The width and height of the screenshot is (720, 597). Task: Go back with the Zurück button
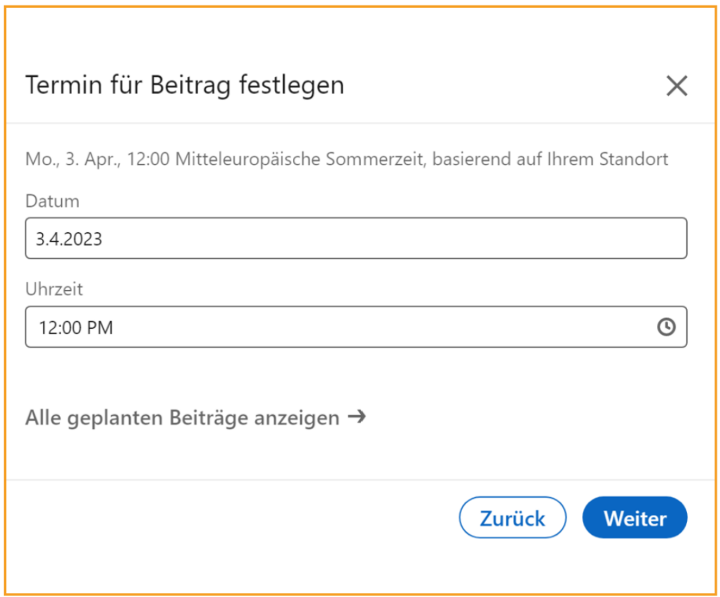point(512,518)
